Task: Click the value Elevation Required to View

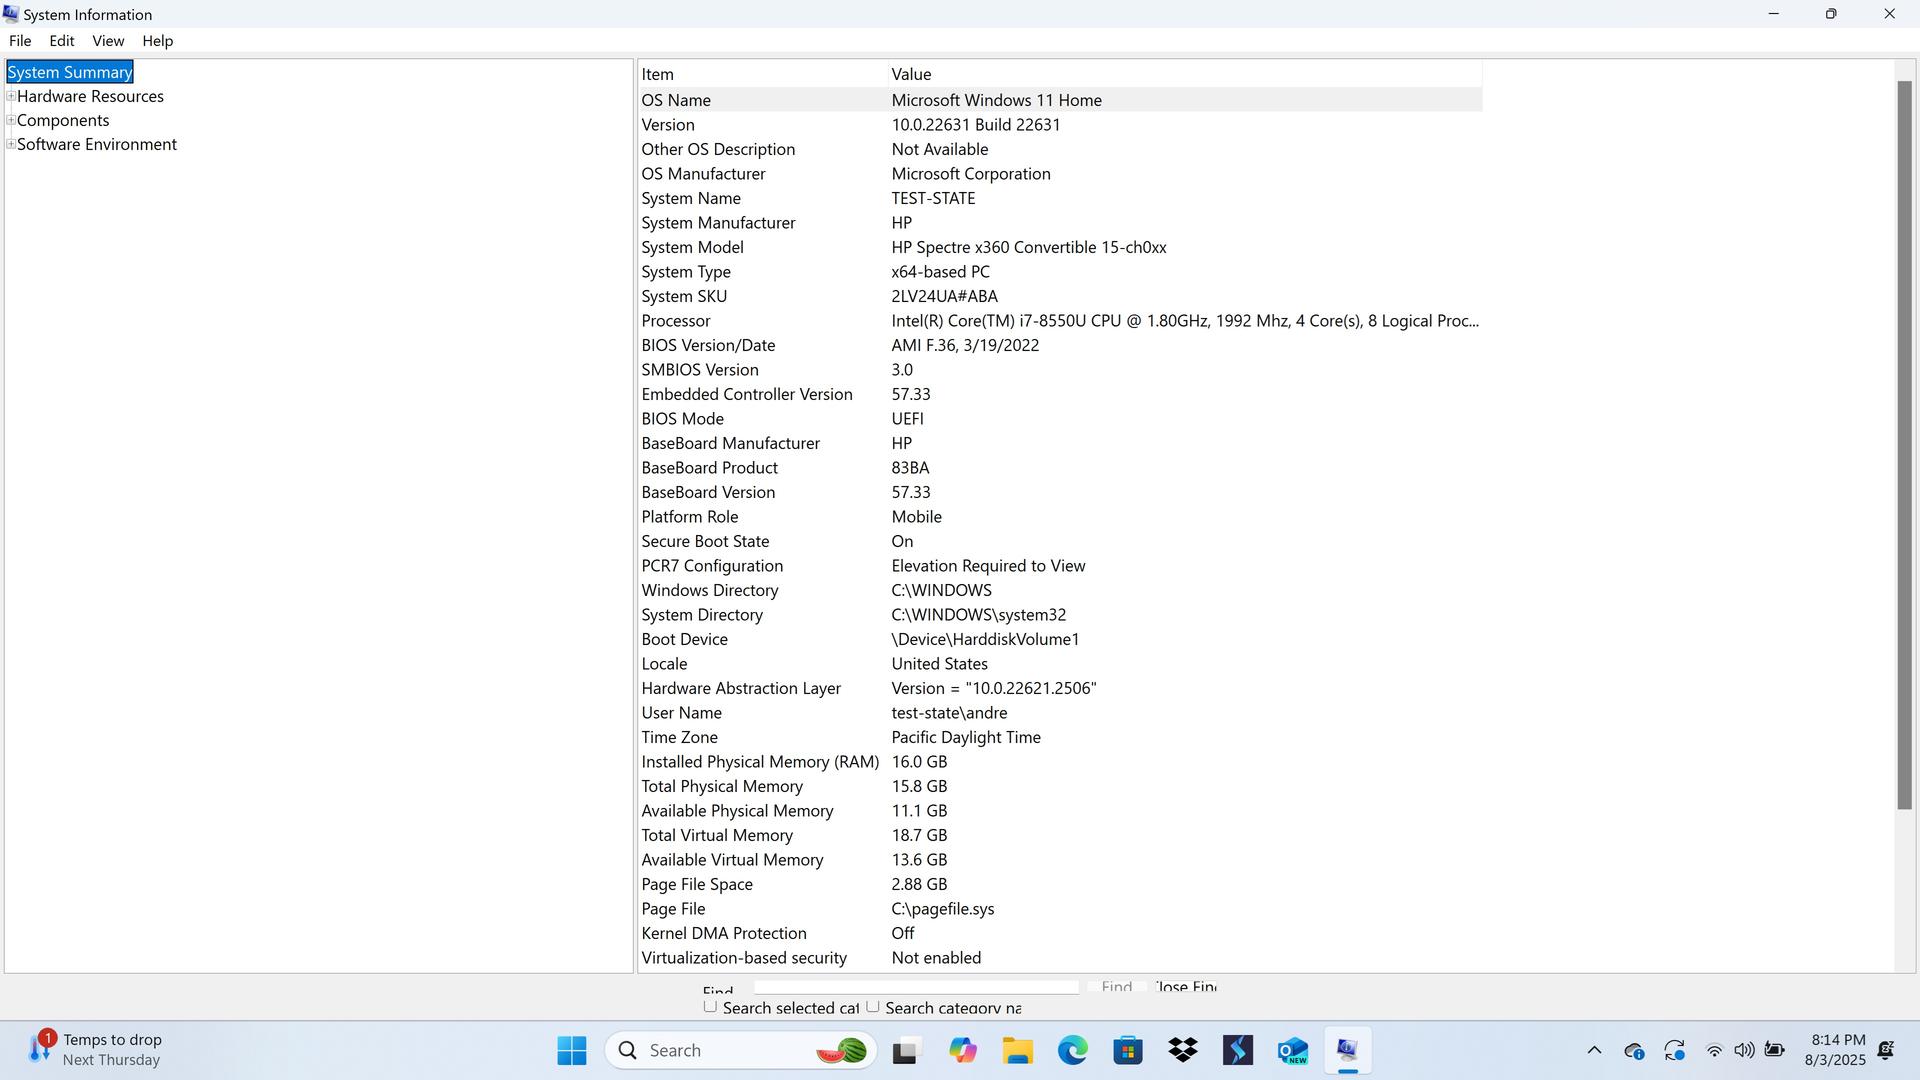Action: [x=988, y=566]
